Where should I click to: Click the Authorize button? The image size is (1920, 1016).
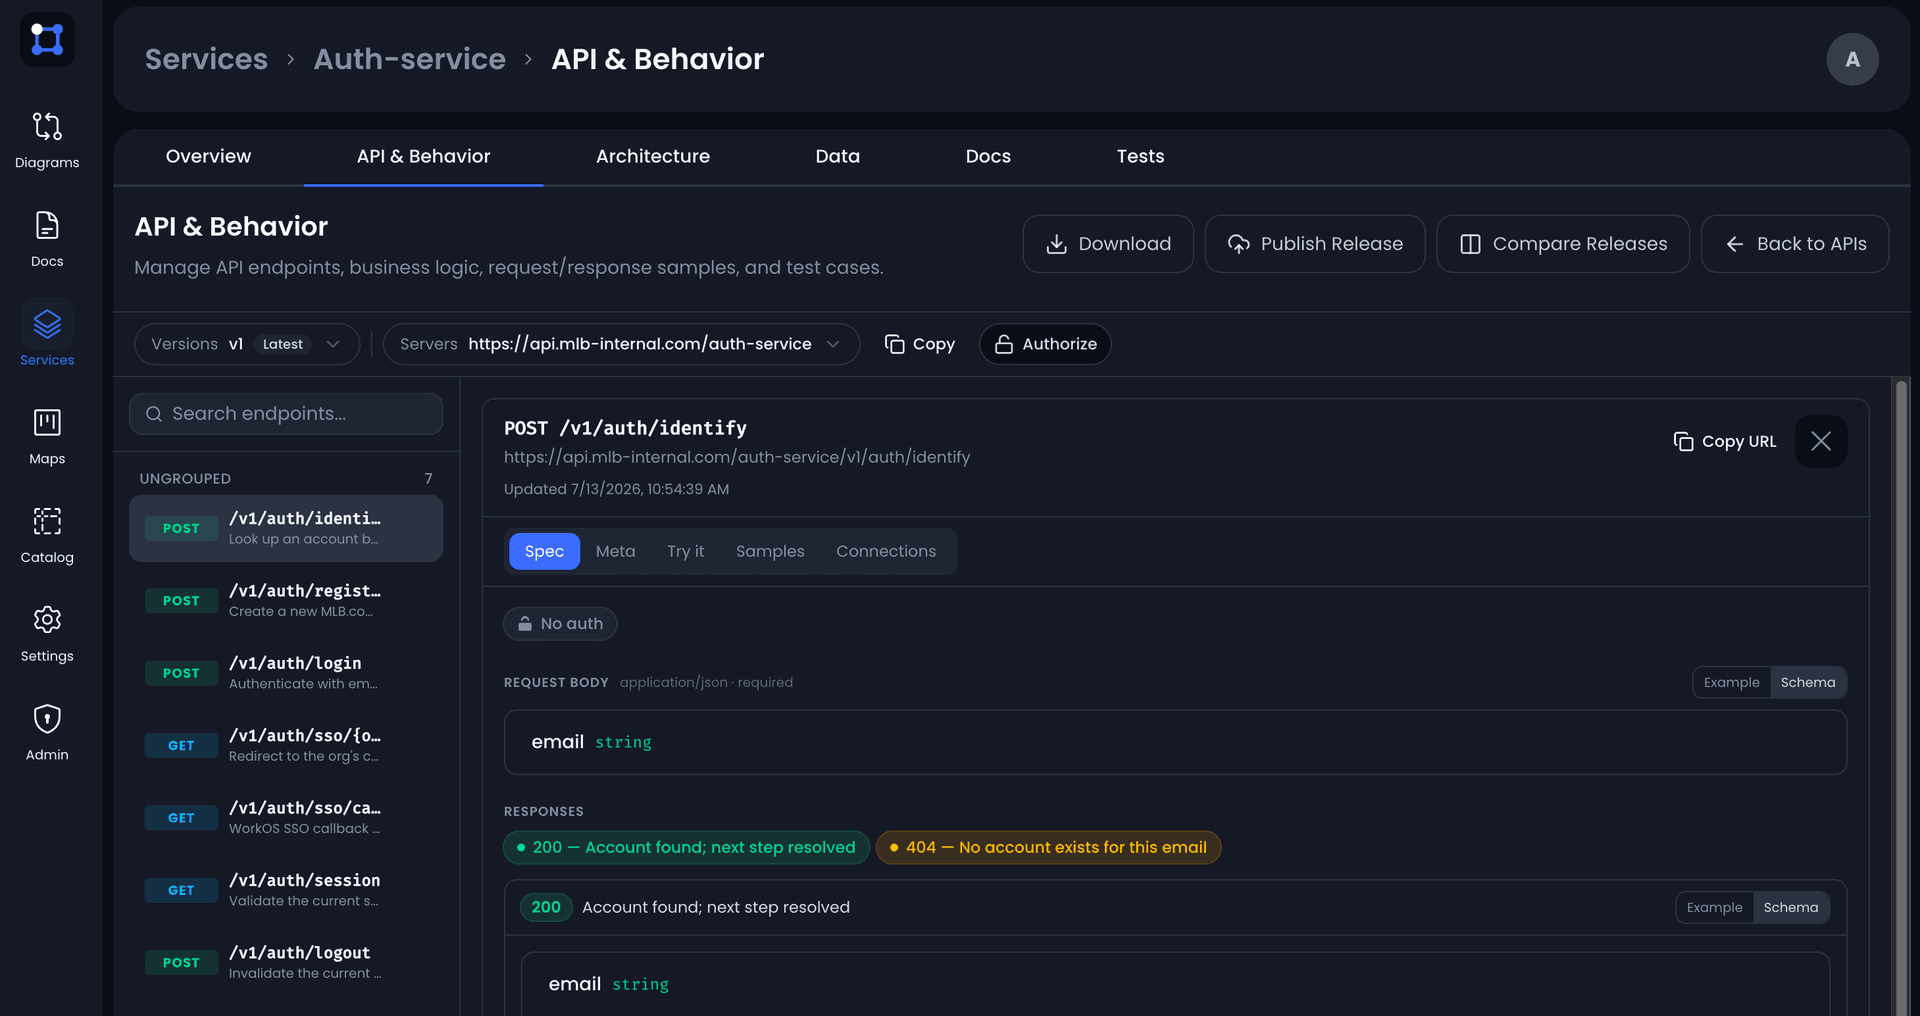click(x=1045, y=344)
